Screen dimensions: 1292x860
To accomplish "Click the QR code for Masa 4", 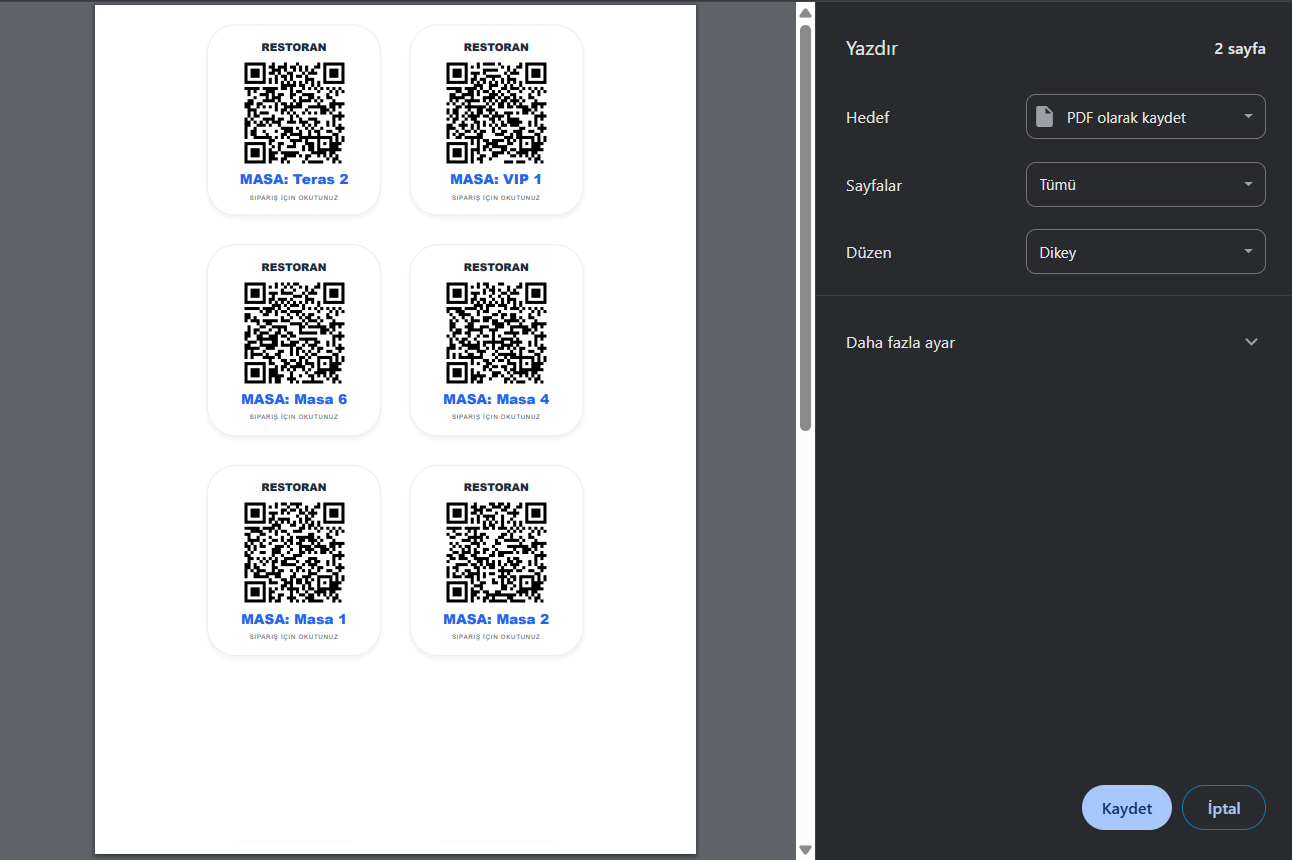I will [496, 333].
